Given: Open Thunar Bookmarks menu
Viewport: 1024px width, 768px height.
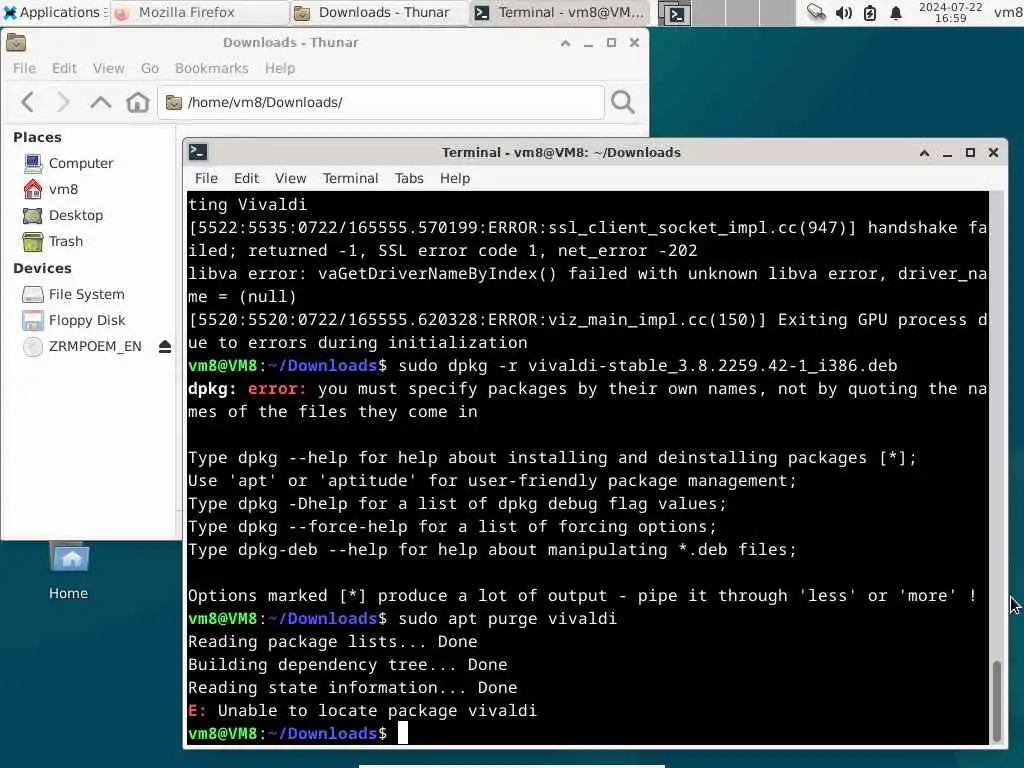Looking at the screenshot, I should pos(212,69).
